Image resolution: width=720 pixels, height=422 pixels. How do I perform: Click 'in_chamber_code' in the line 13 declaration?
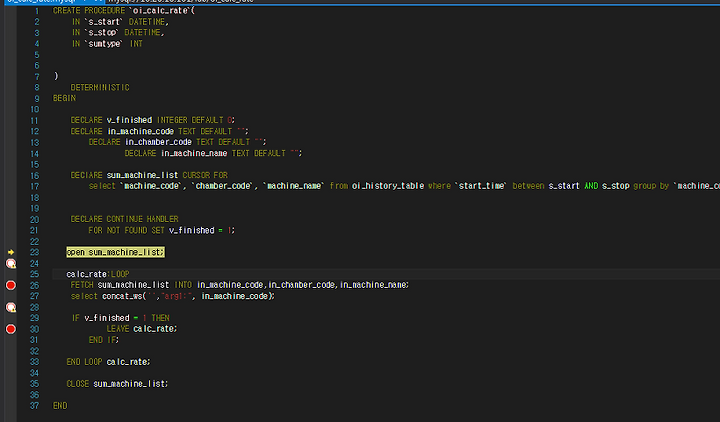(158, 142)
